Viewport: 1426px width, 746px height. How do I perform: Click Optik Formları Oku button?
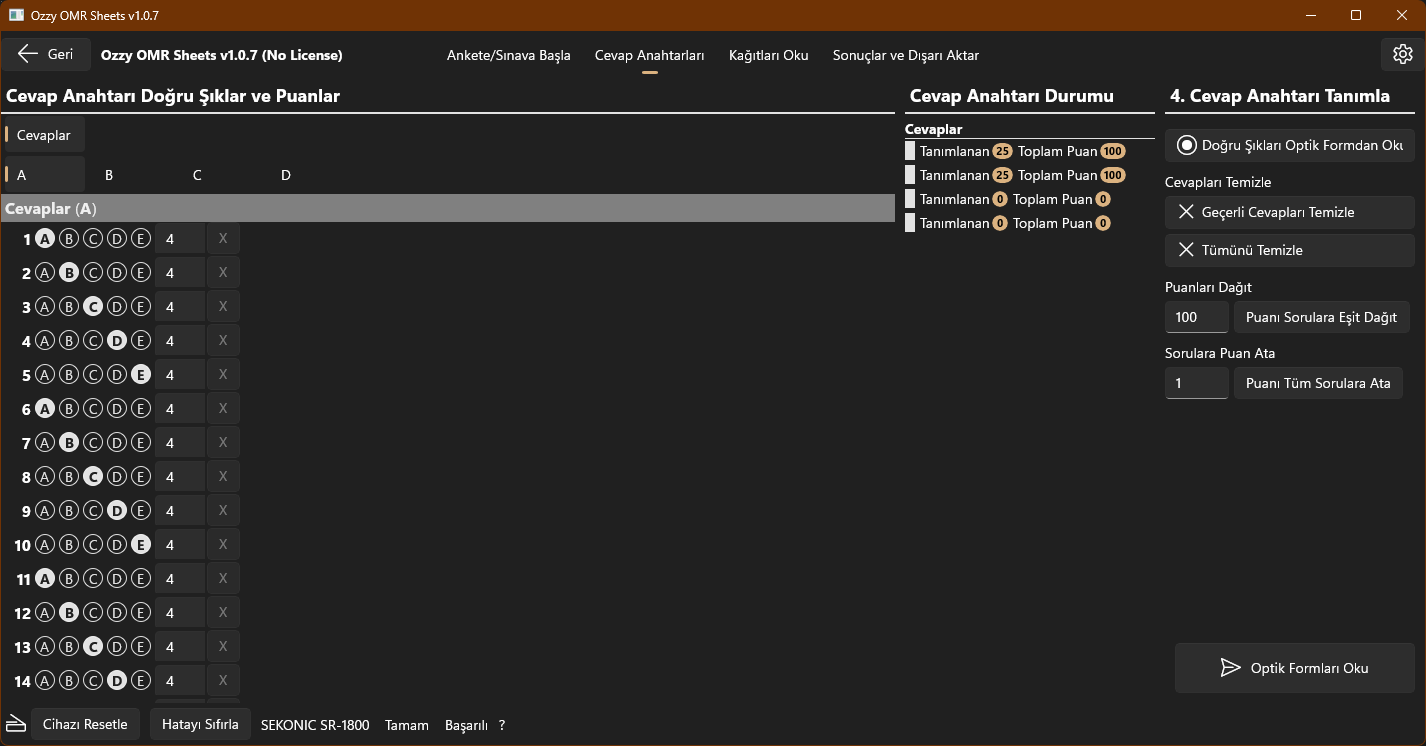(x=1294, y=668)
